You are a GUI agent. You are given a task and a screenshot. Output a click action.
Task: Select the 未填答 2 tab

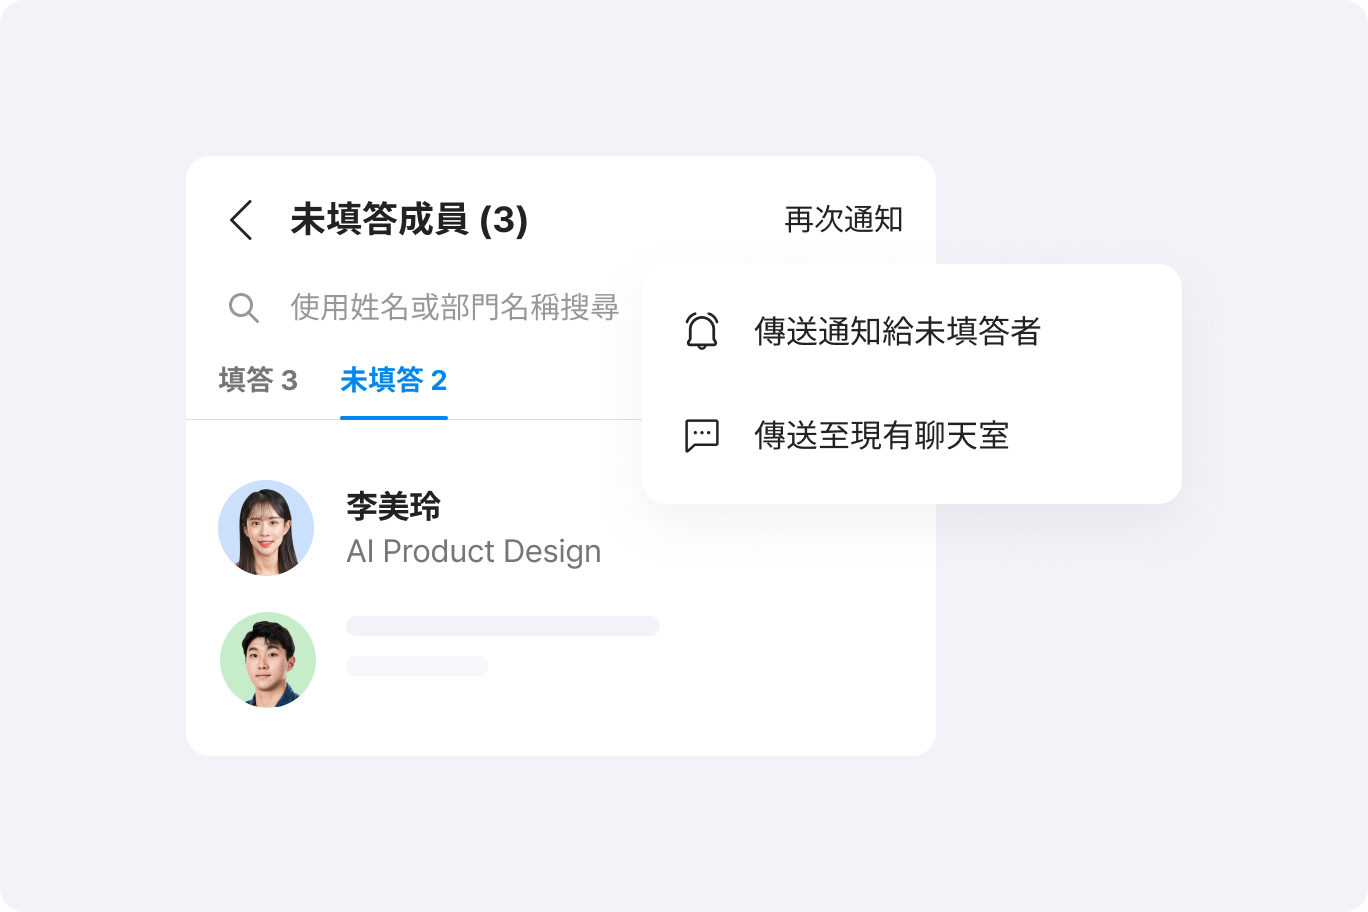pos(393,380)
